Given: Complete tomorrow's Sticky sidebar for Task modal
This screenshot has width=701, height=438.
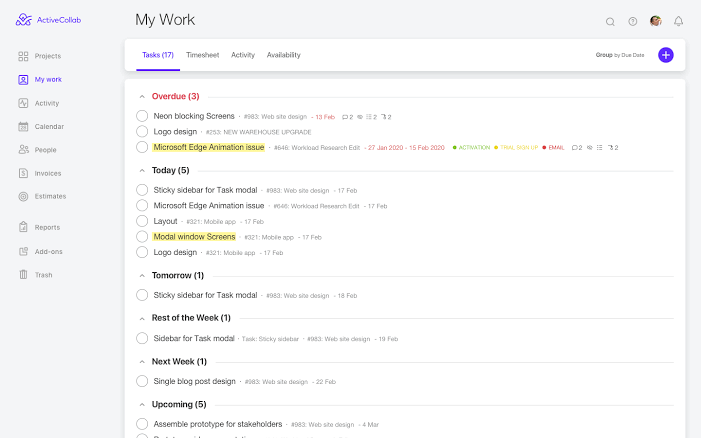Looking at the screenshot, I should tap(142, 295).
